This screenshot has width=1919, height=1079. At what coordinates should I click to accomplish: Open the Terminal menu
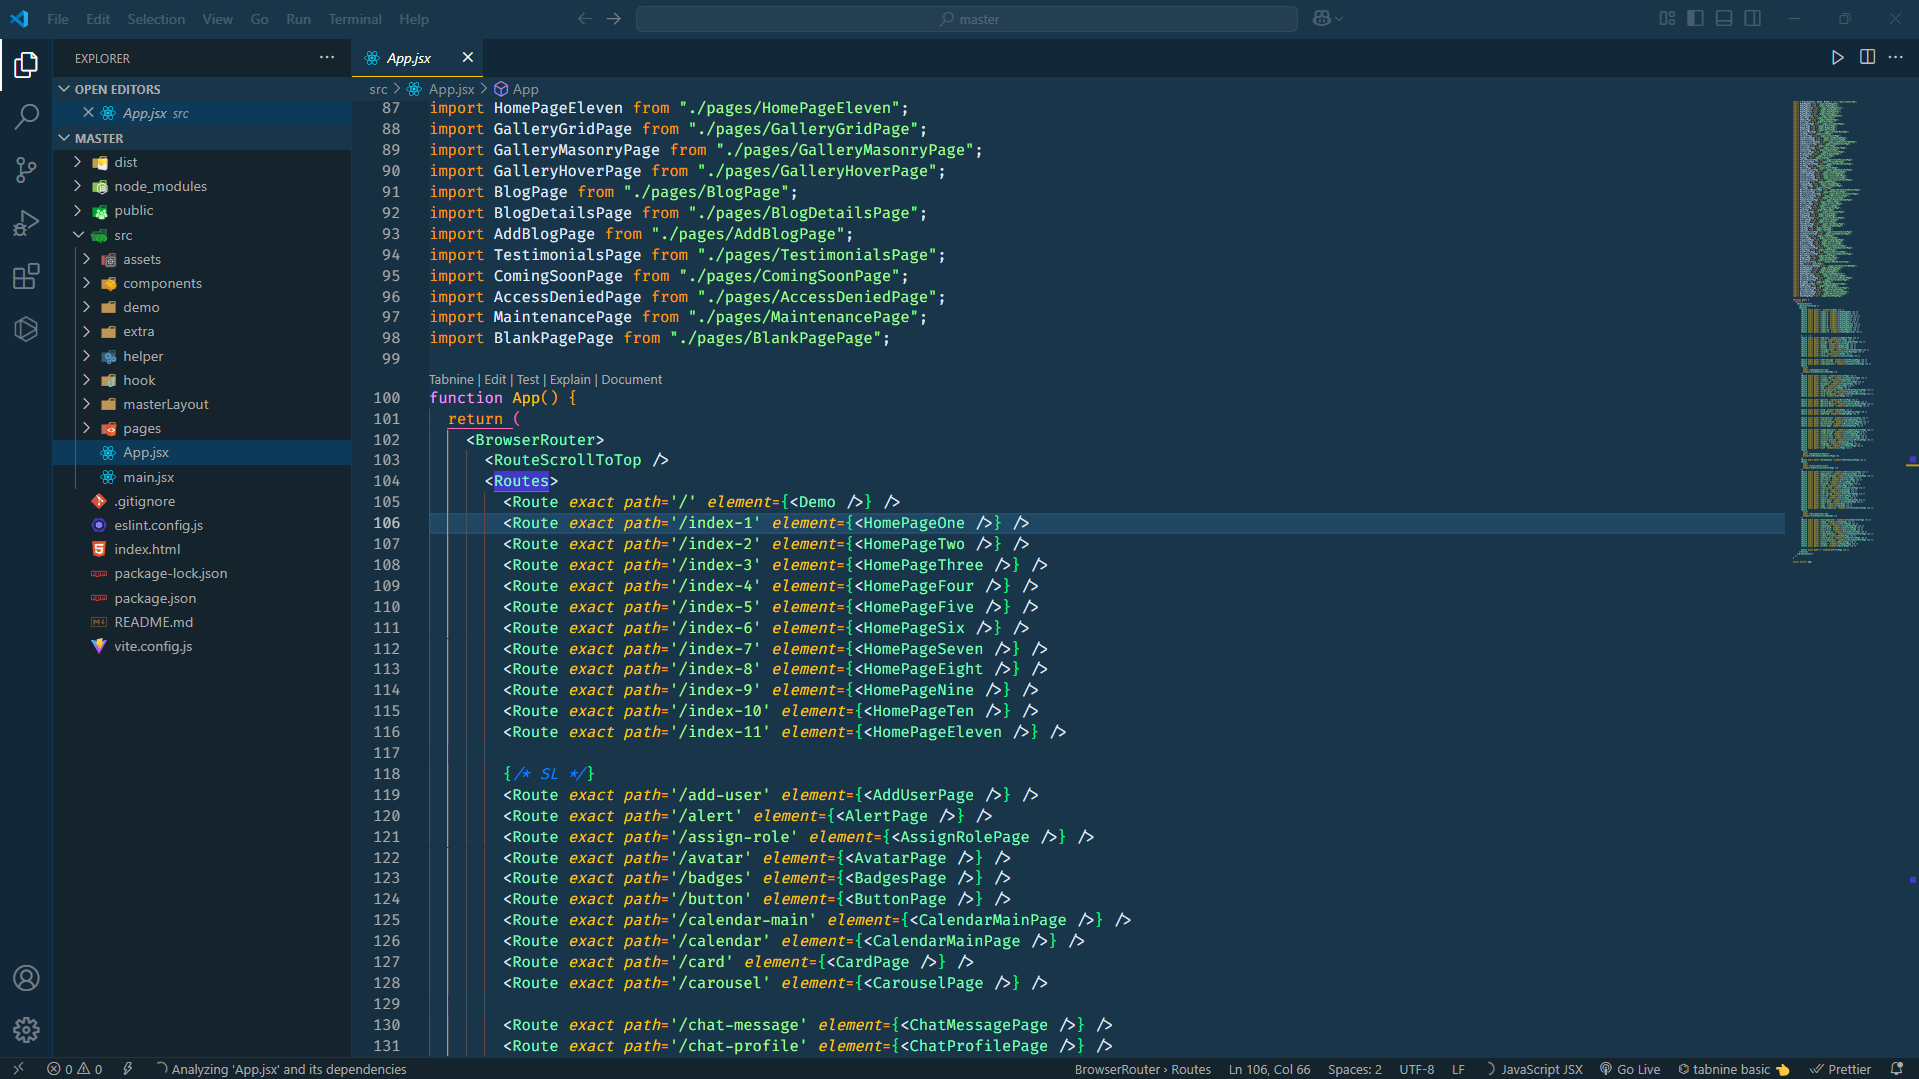tap(354, 19)
